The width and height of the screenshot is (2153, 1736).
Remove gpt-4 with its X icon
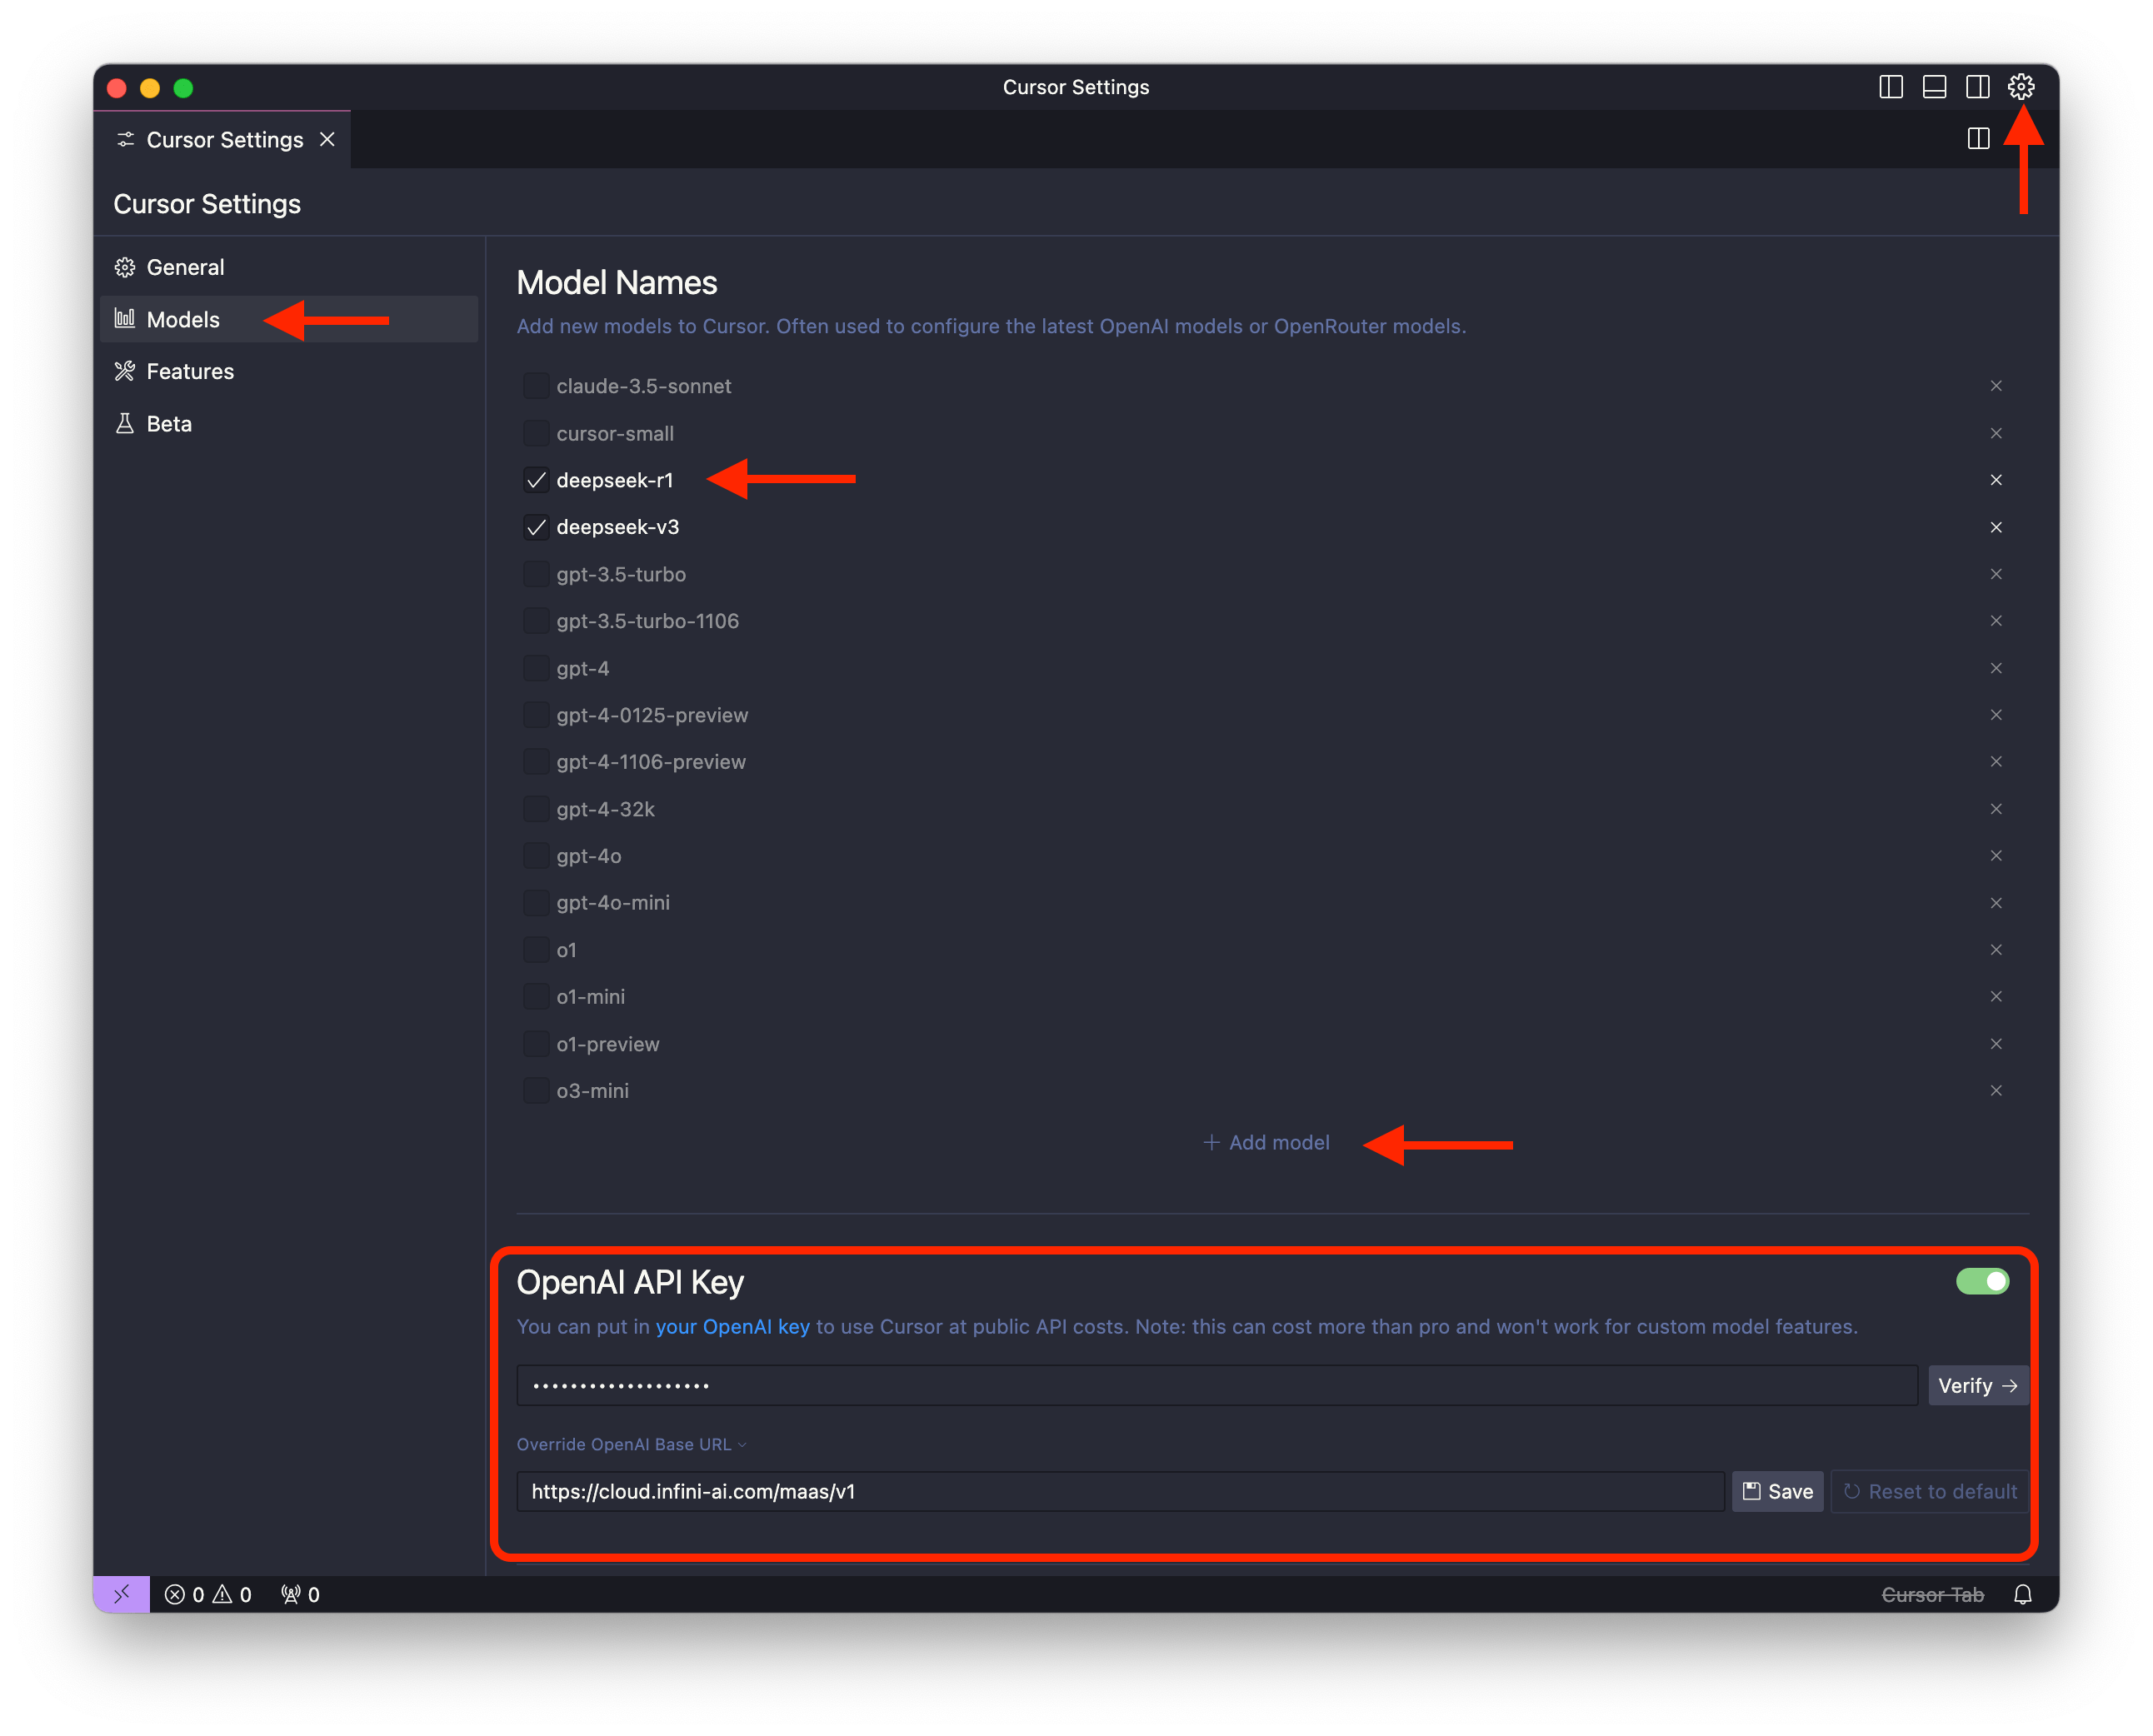tap(1996, 668)
